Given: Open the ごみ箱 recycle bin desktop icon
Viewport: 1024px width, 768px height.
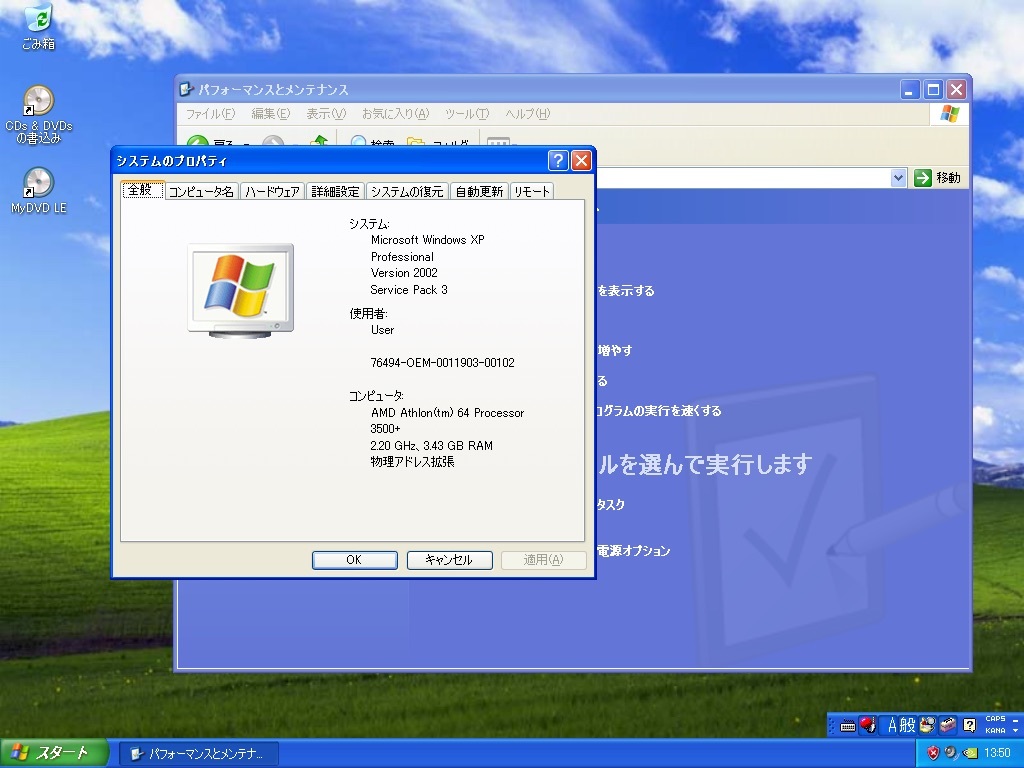Looking at the screenshot, I should click(x=39, y=26).
